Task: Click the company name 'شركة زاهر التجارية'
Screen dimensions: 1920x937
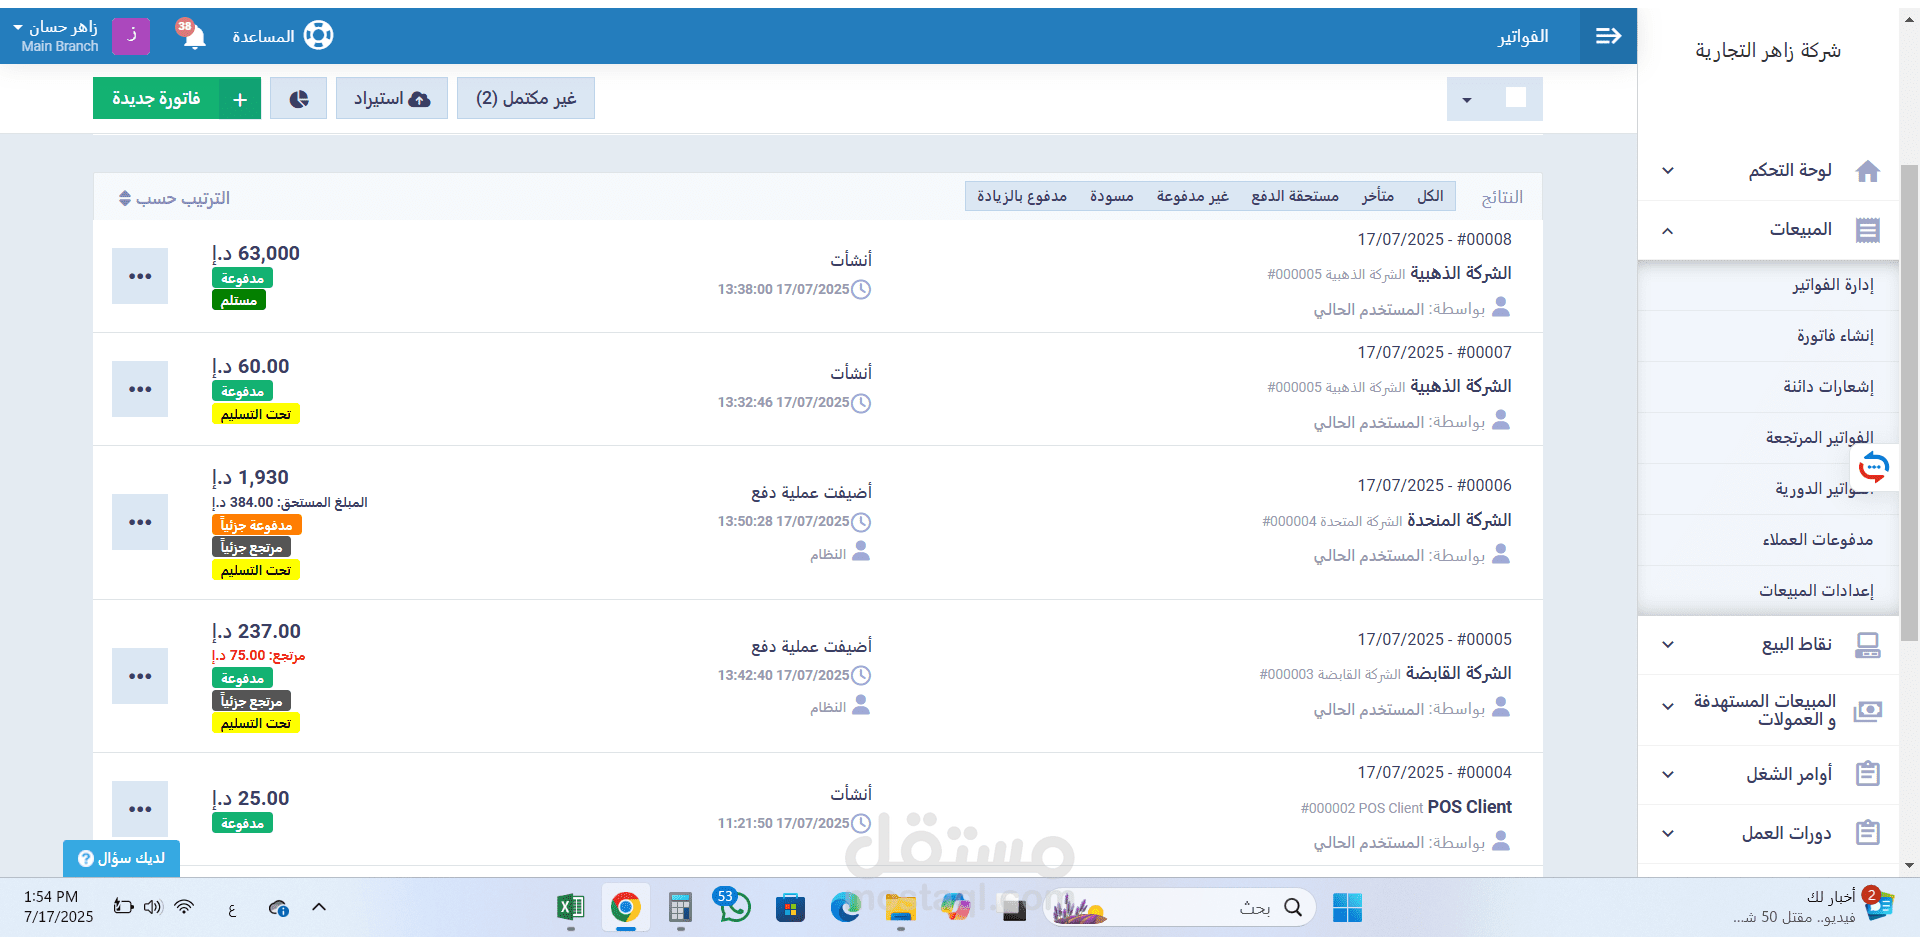Action: point(1768,51)
